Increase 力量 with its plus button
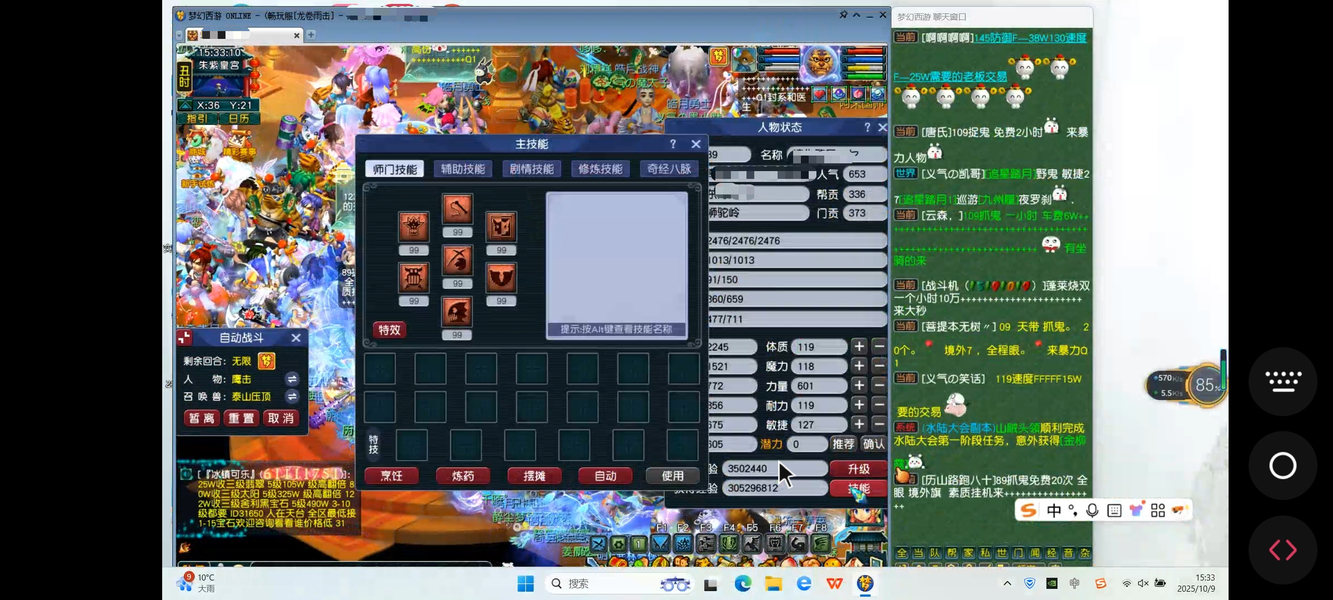Viewport: 1333px width, 600px height. tap(858, 386)
